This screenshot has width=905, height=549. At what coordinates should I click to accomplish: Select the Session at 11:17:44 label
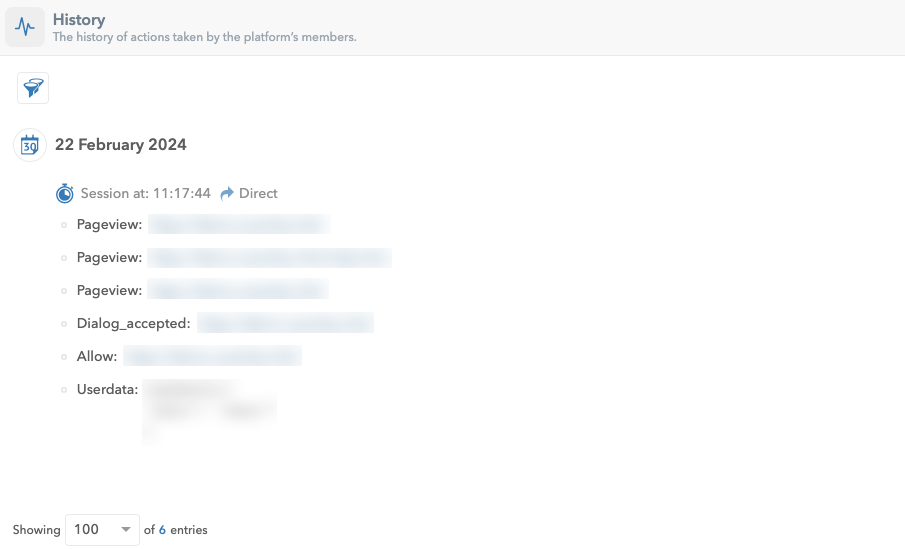coord(145,193)
